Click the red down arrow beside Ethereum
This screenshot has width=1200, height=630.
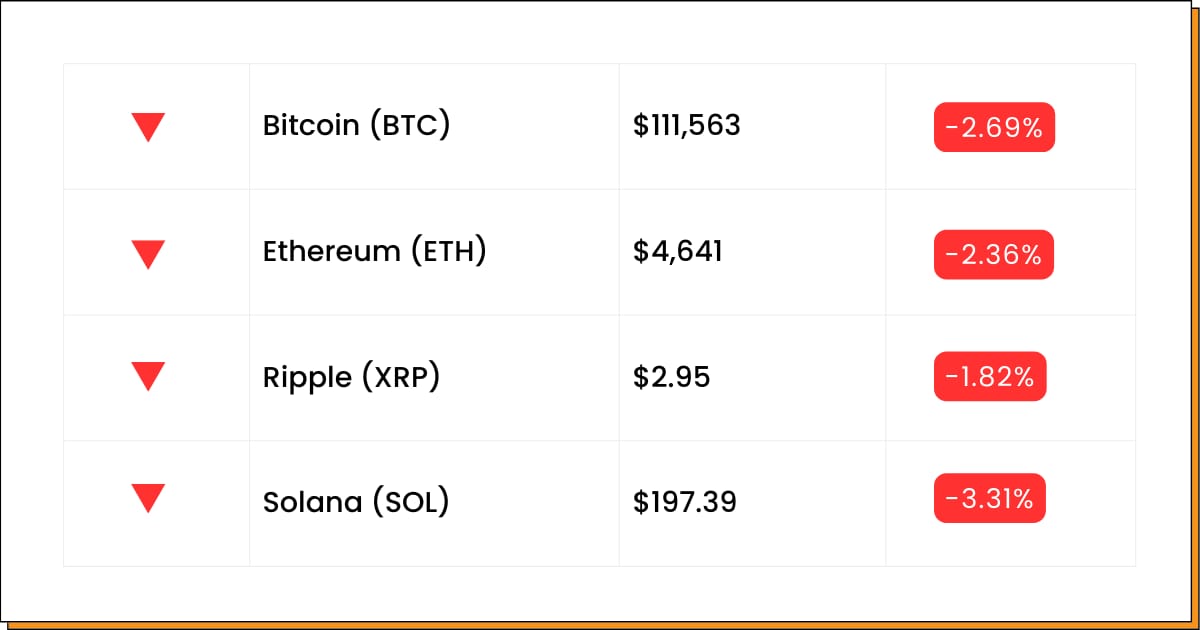click(x=148, y=254)
